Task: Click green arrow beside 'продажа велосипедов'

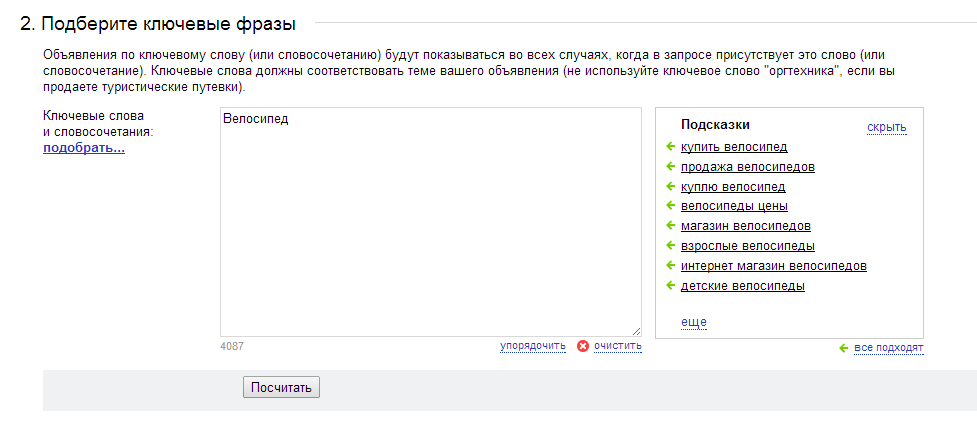Action: pyautogui.click(x=670, y=166)
